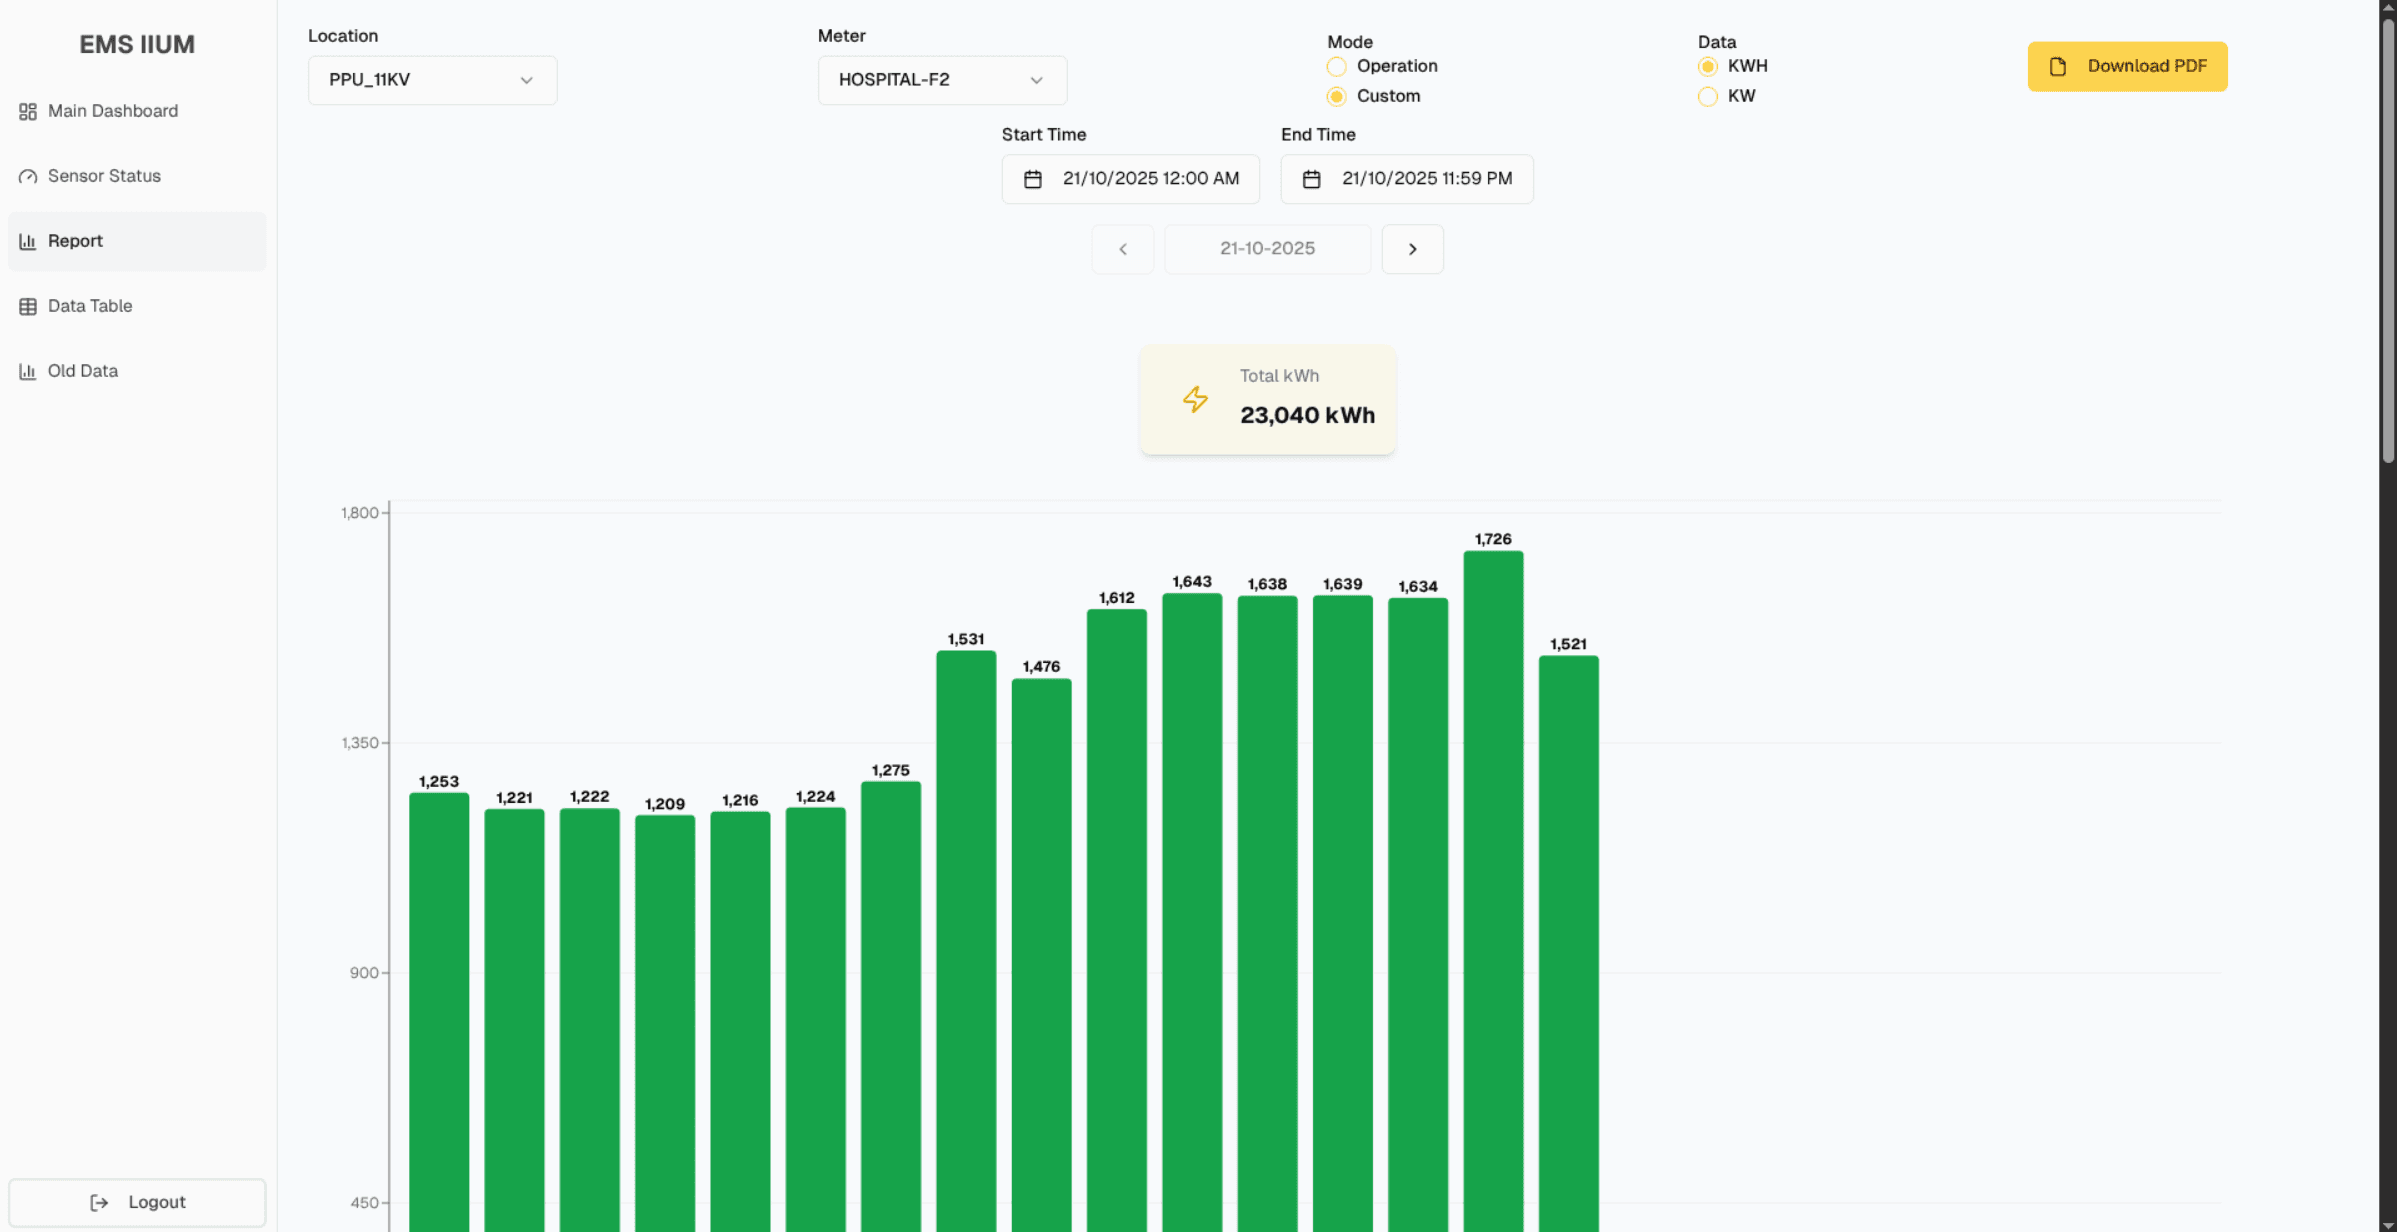Select the Operation mode radio button
Viewport: 2397px width, 1232px height.
pos(1336,66)
